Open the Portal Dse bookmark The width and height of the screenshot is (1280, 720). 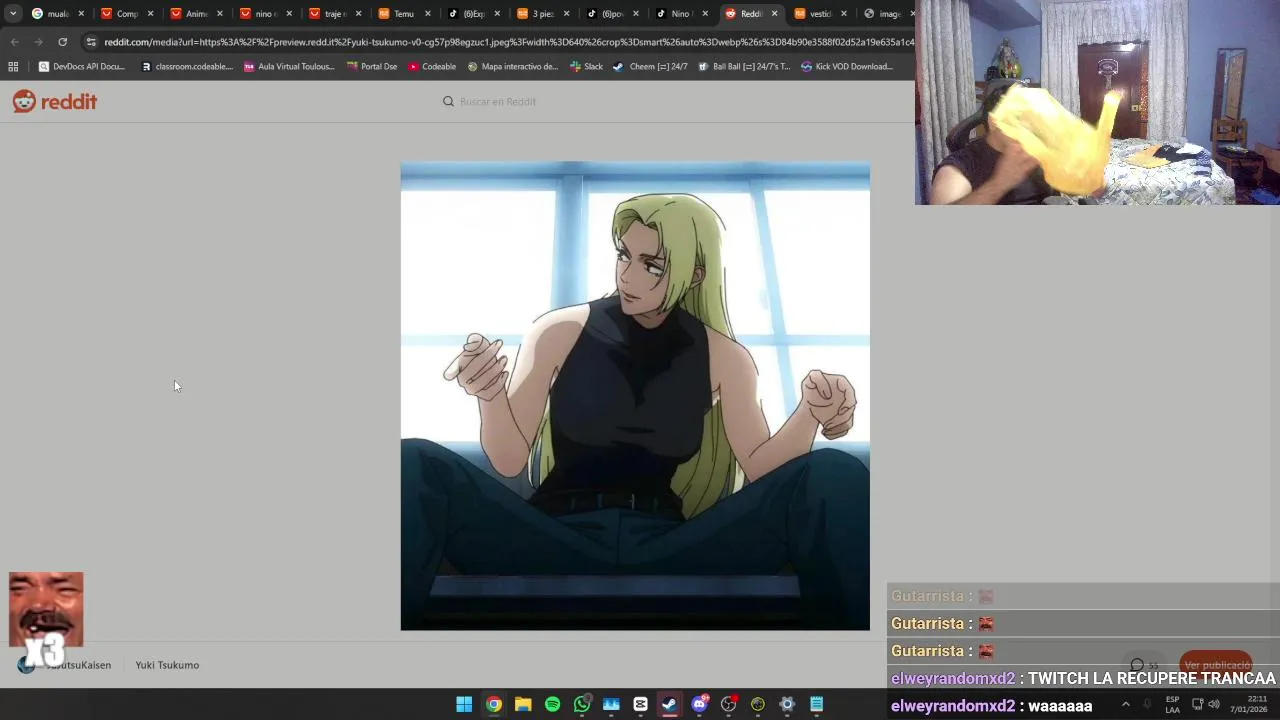[x=371, y=67]
